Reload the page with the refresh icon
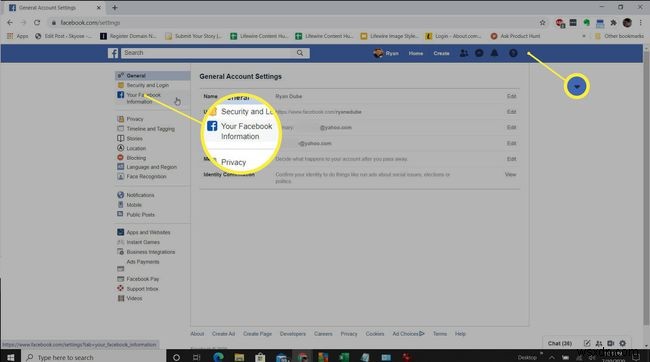 [x=37, y=23]
